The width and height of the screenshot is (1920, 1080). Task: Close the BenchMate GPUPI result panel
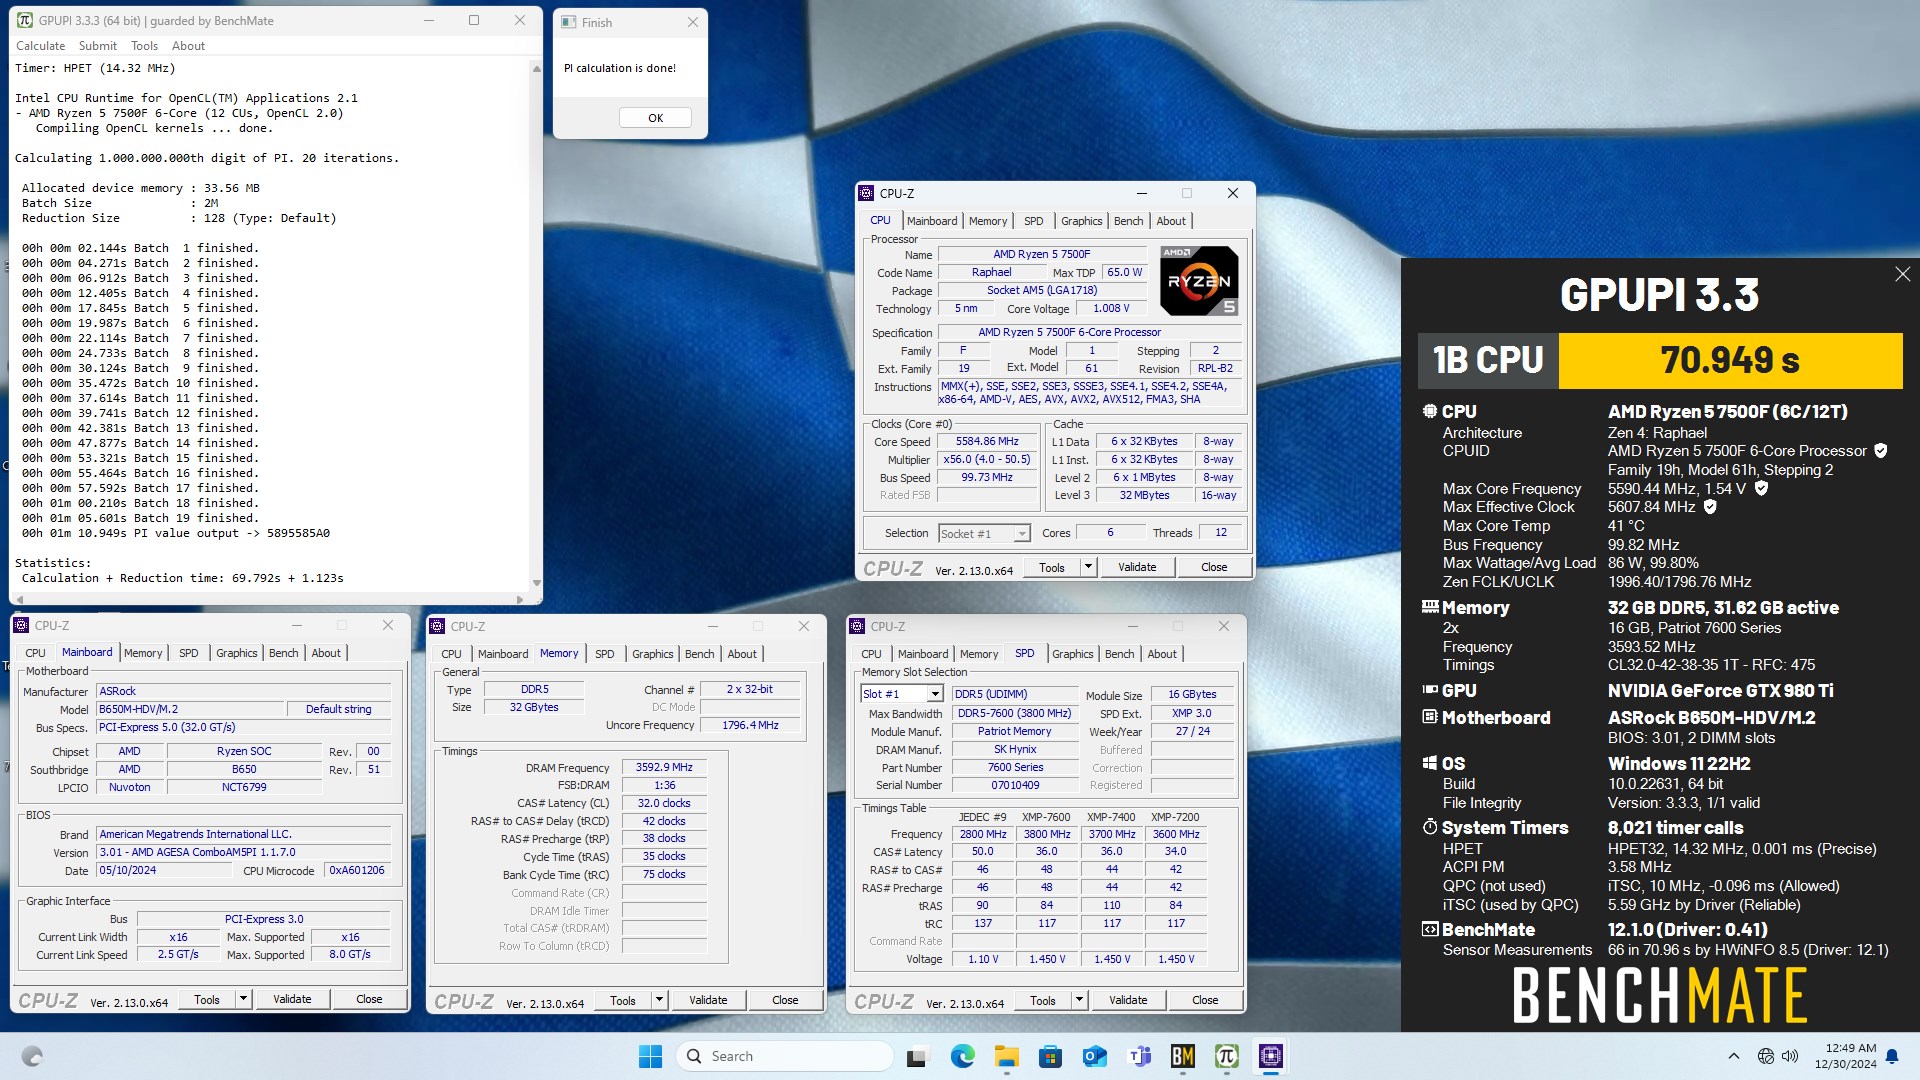(x=1902, y=274)
